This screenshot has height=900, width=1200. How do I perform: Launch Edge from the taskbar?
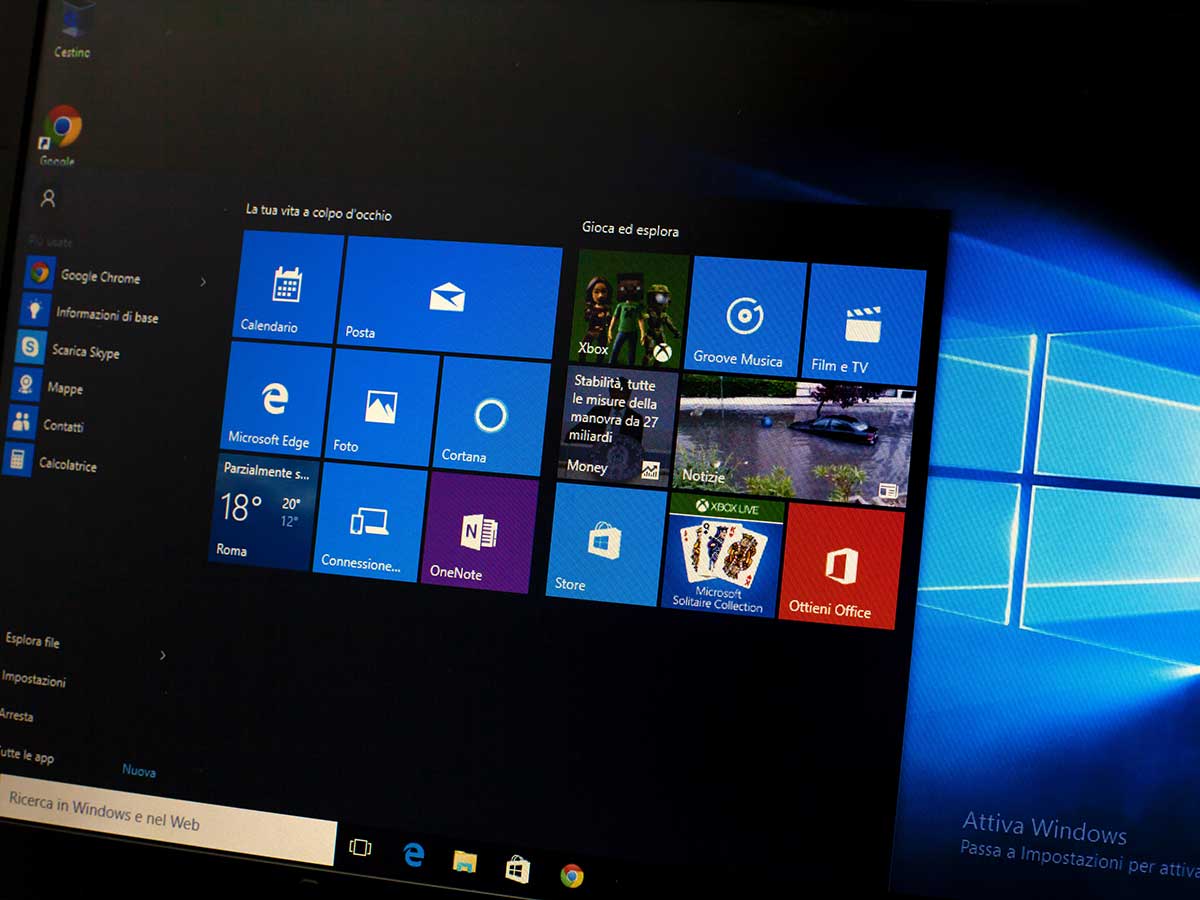(413, 854)
